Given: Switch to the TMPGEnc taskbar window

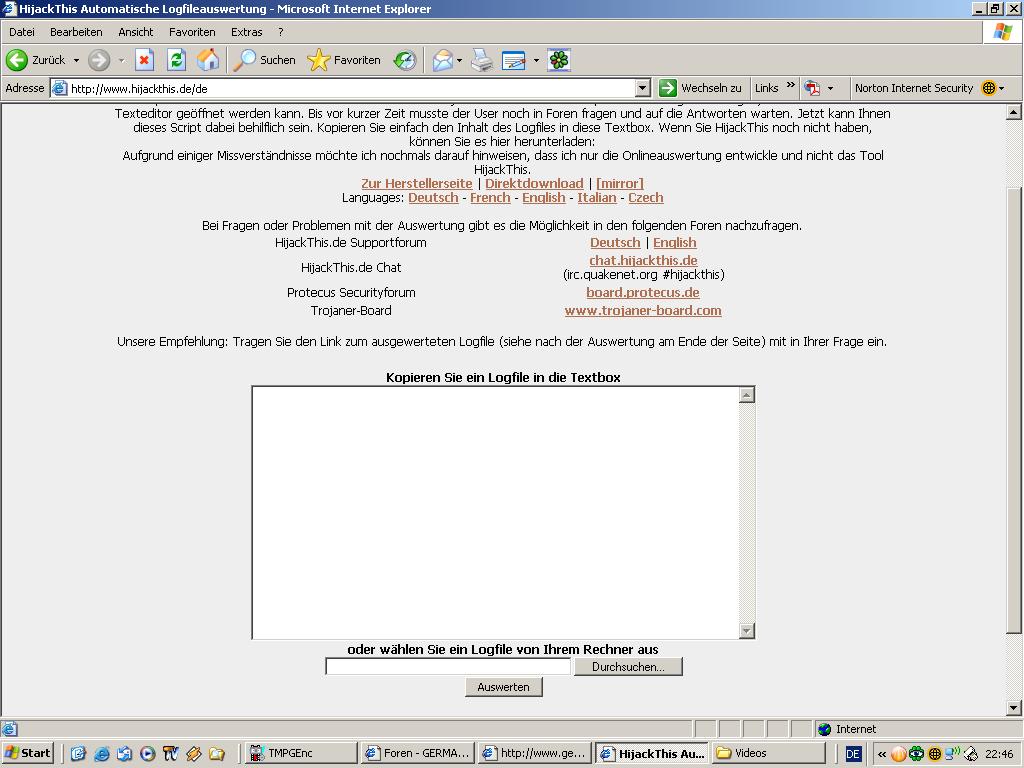Looking at the screenshot, I should click(302, 754).
